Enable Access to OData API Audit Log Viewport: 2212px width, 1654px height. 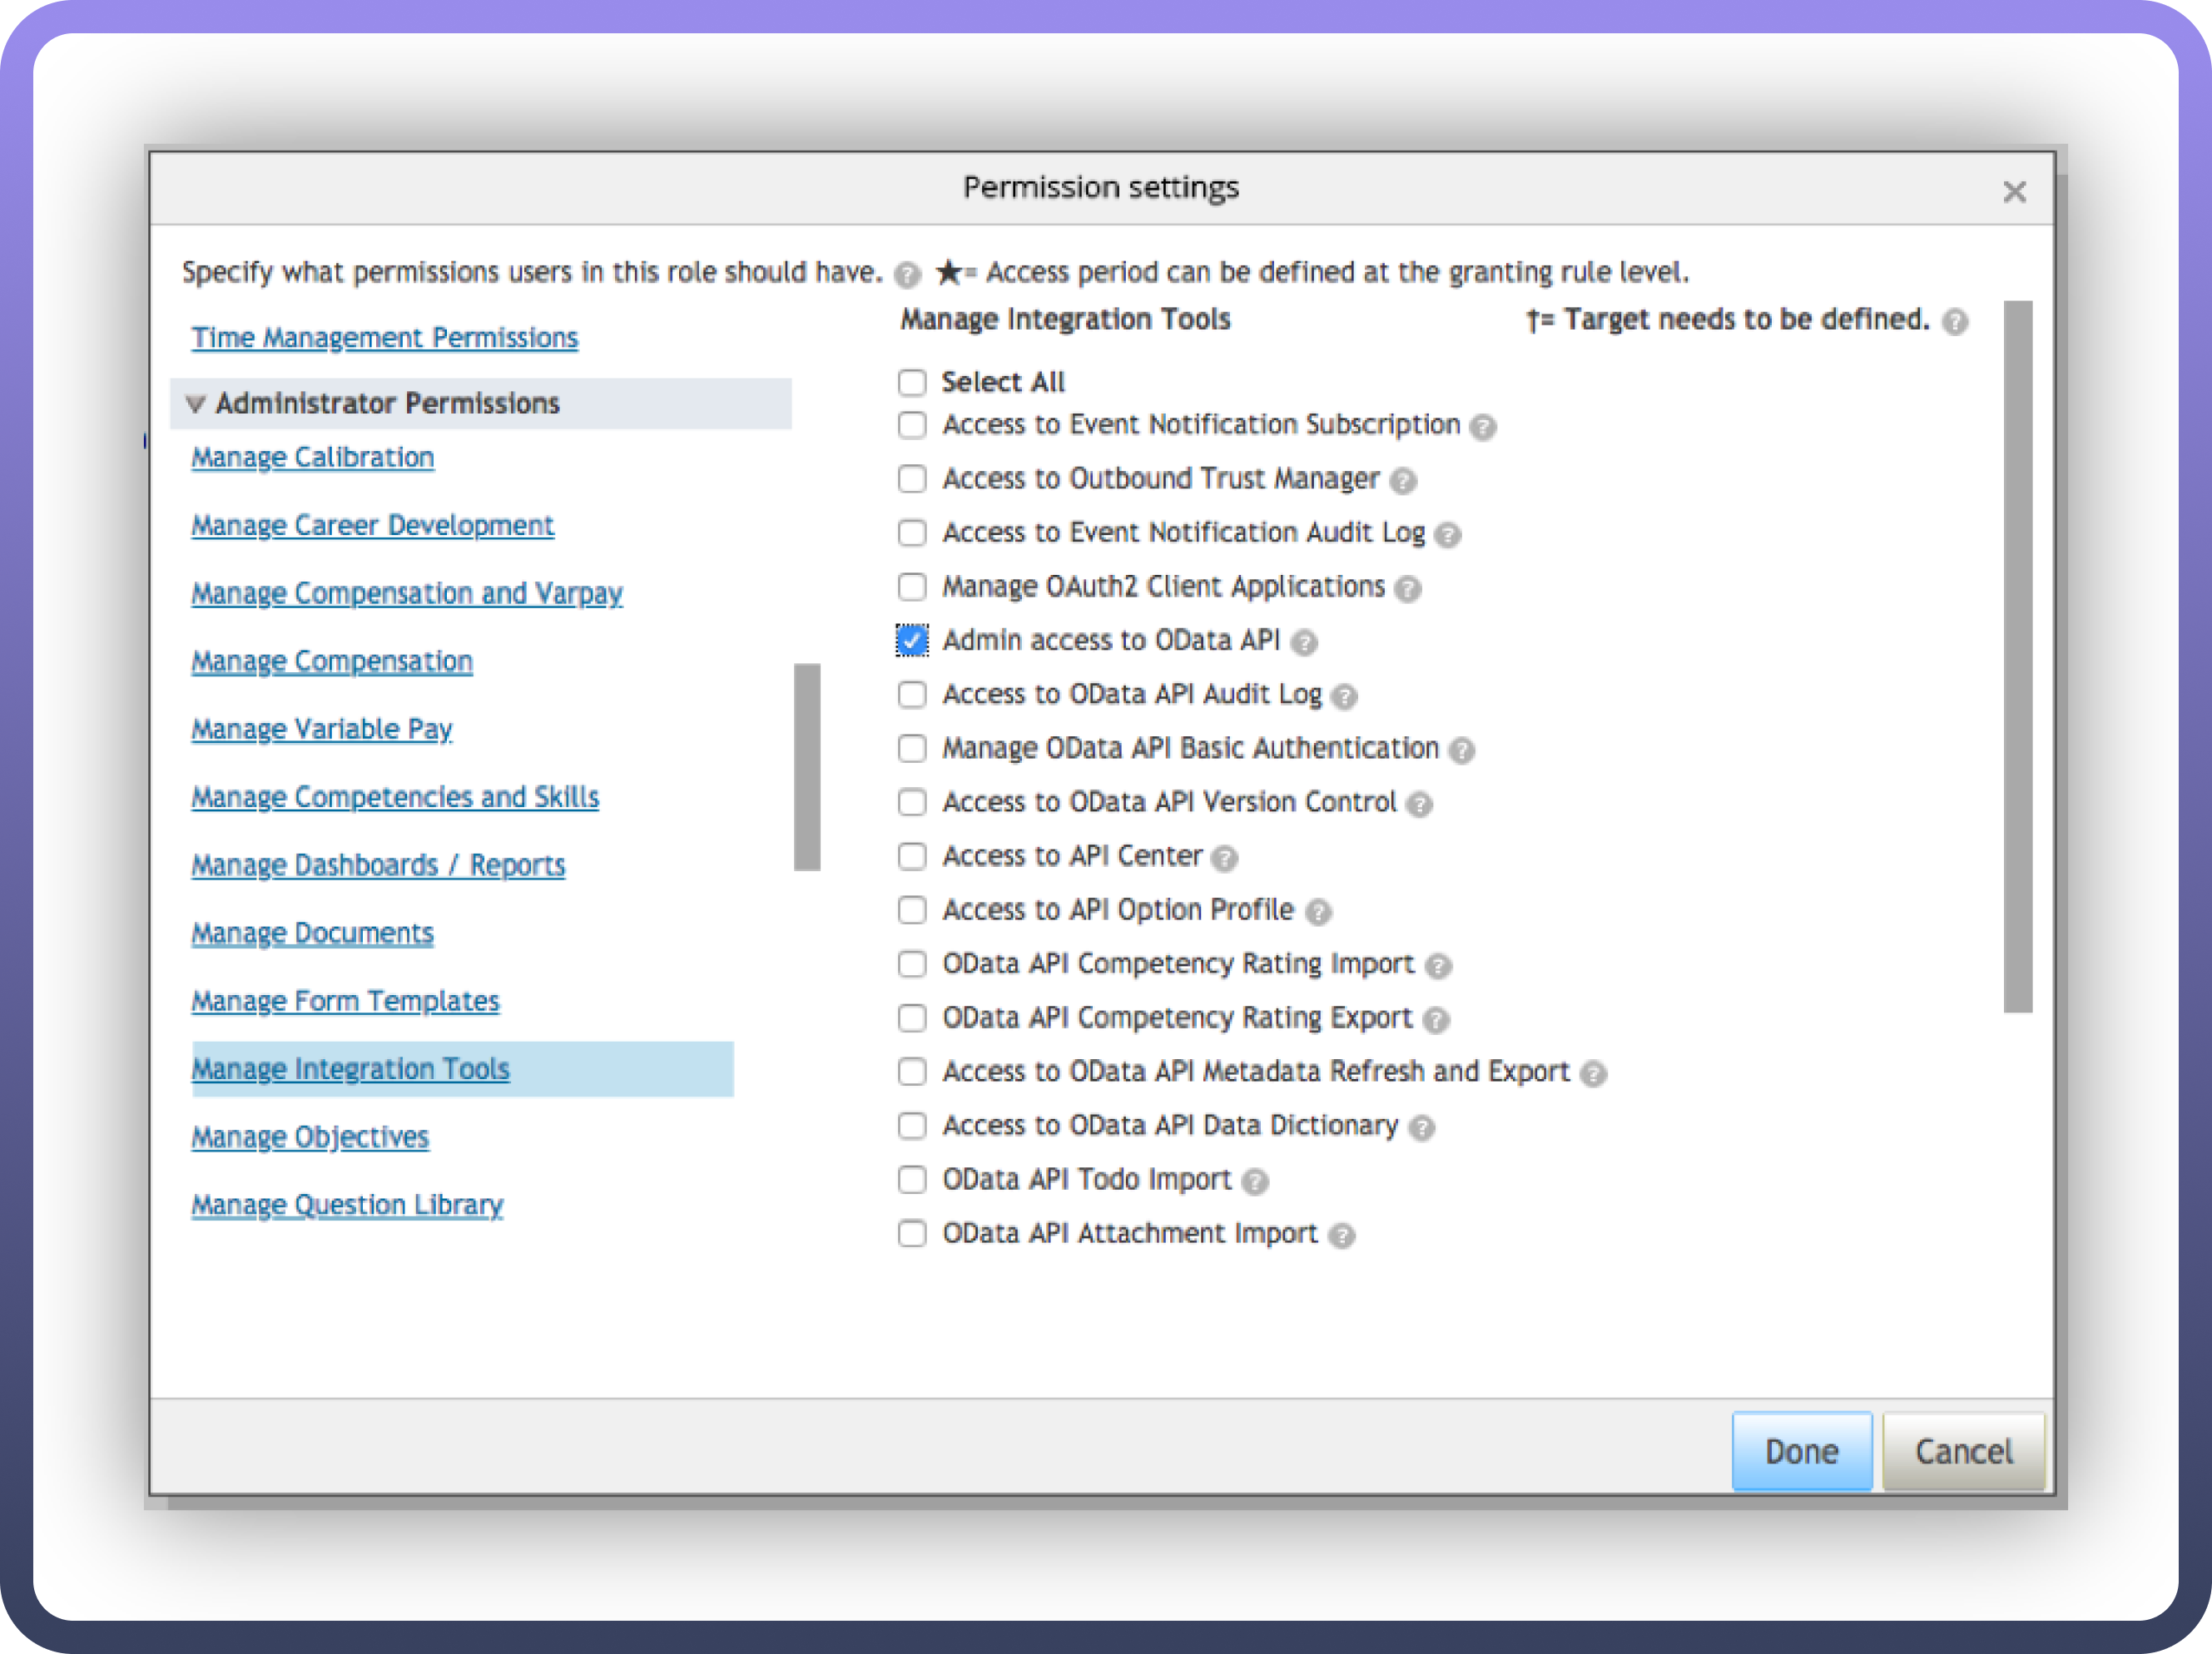tap(912, 694)
